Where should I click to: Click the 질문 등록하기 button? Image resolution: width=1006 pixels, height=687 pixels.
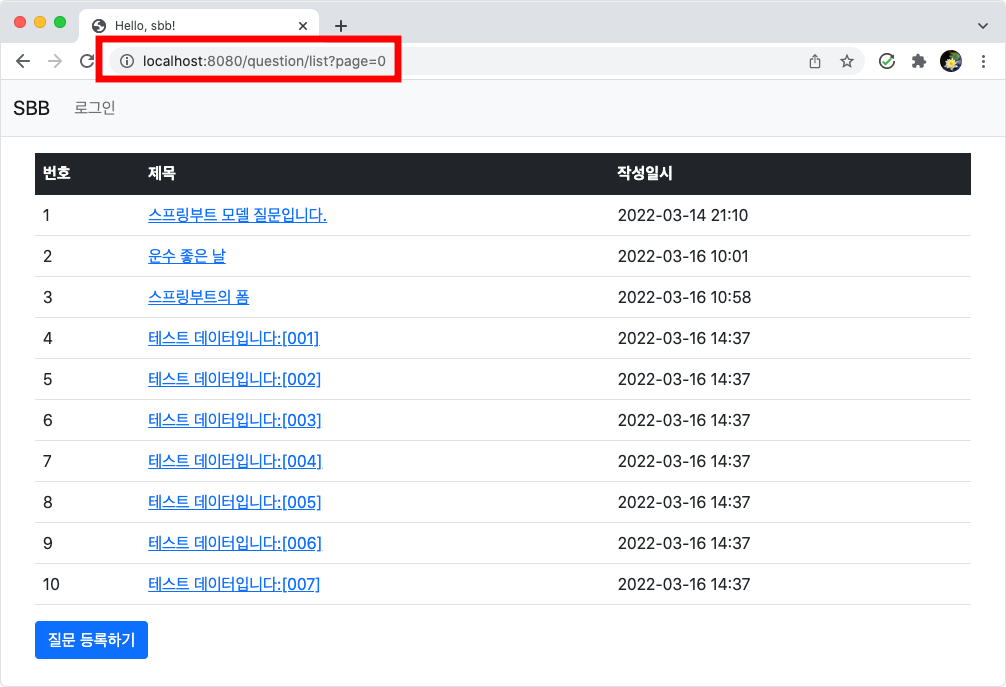(91, 640)
